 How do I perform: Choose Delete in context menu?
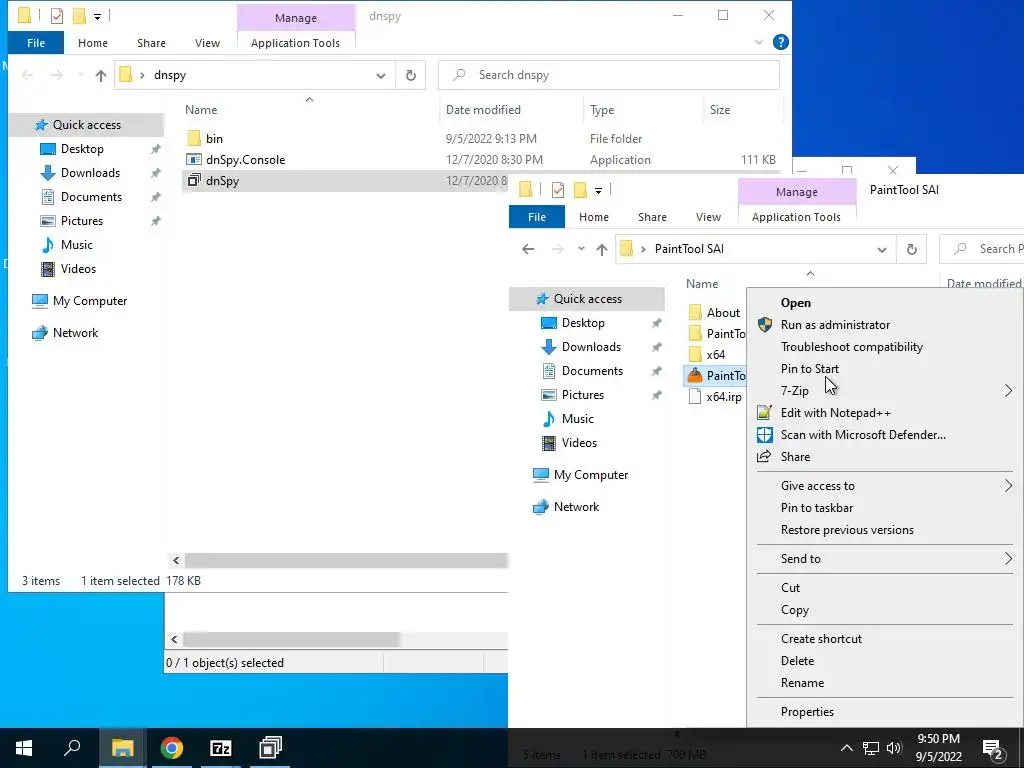click(x=797, y=661)
